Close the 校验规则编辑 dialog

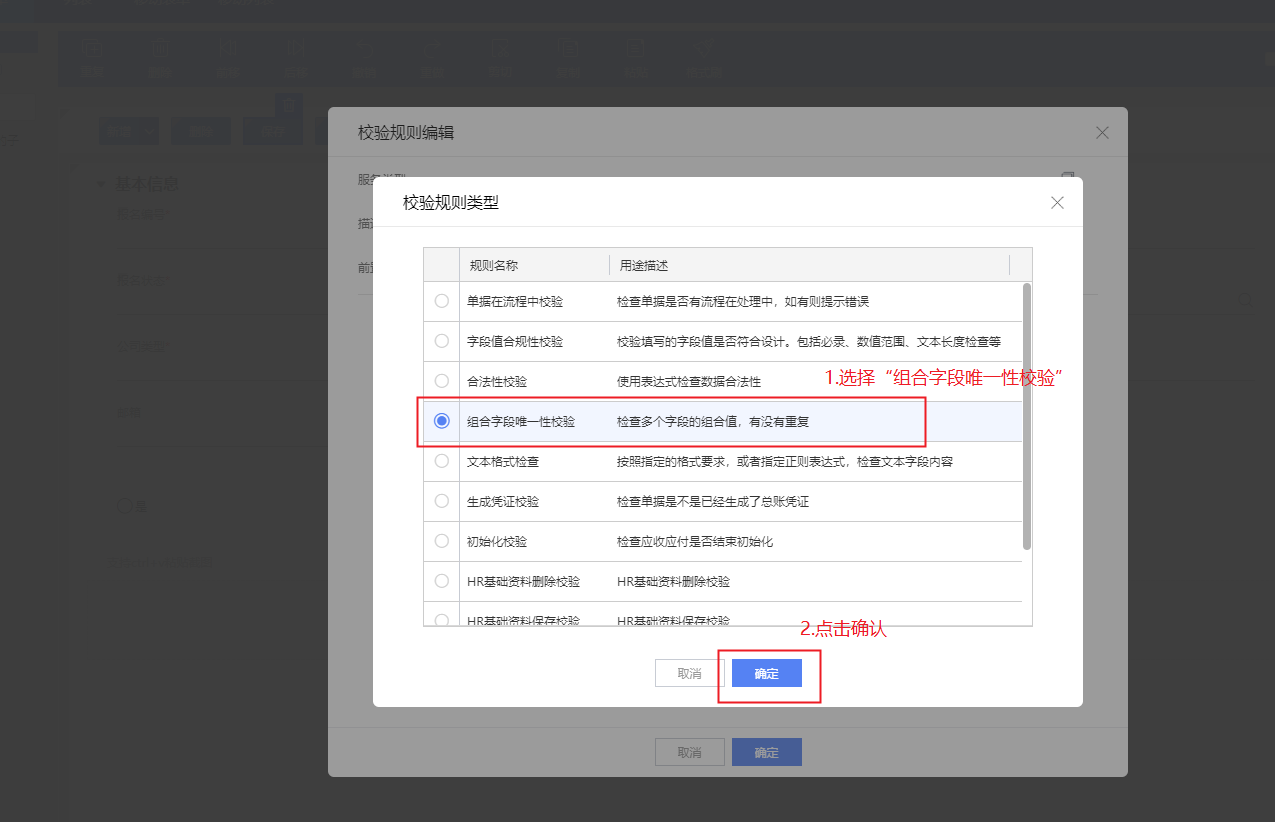click(x=1102, y=133)
